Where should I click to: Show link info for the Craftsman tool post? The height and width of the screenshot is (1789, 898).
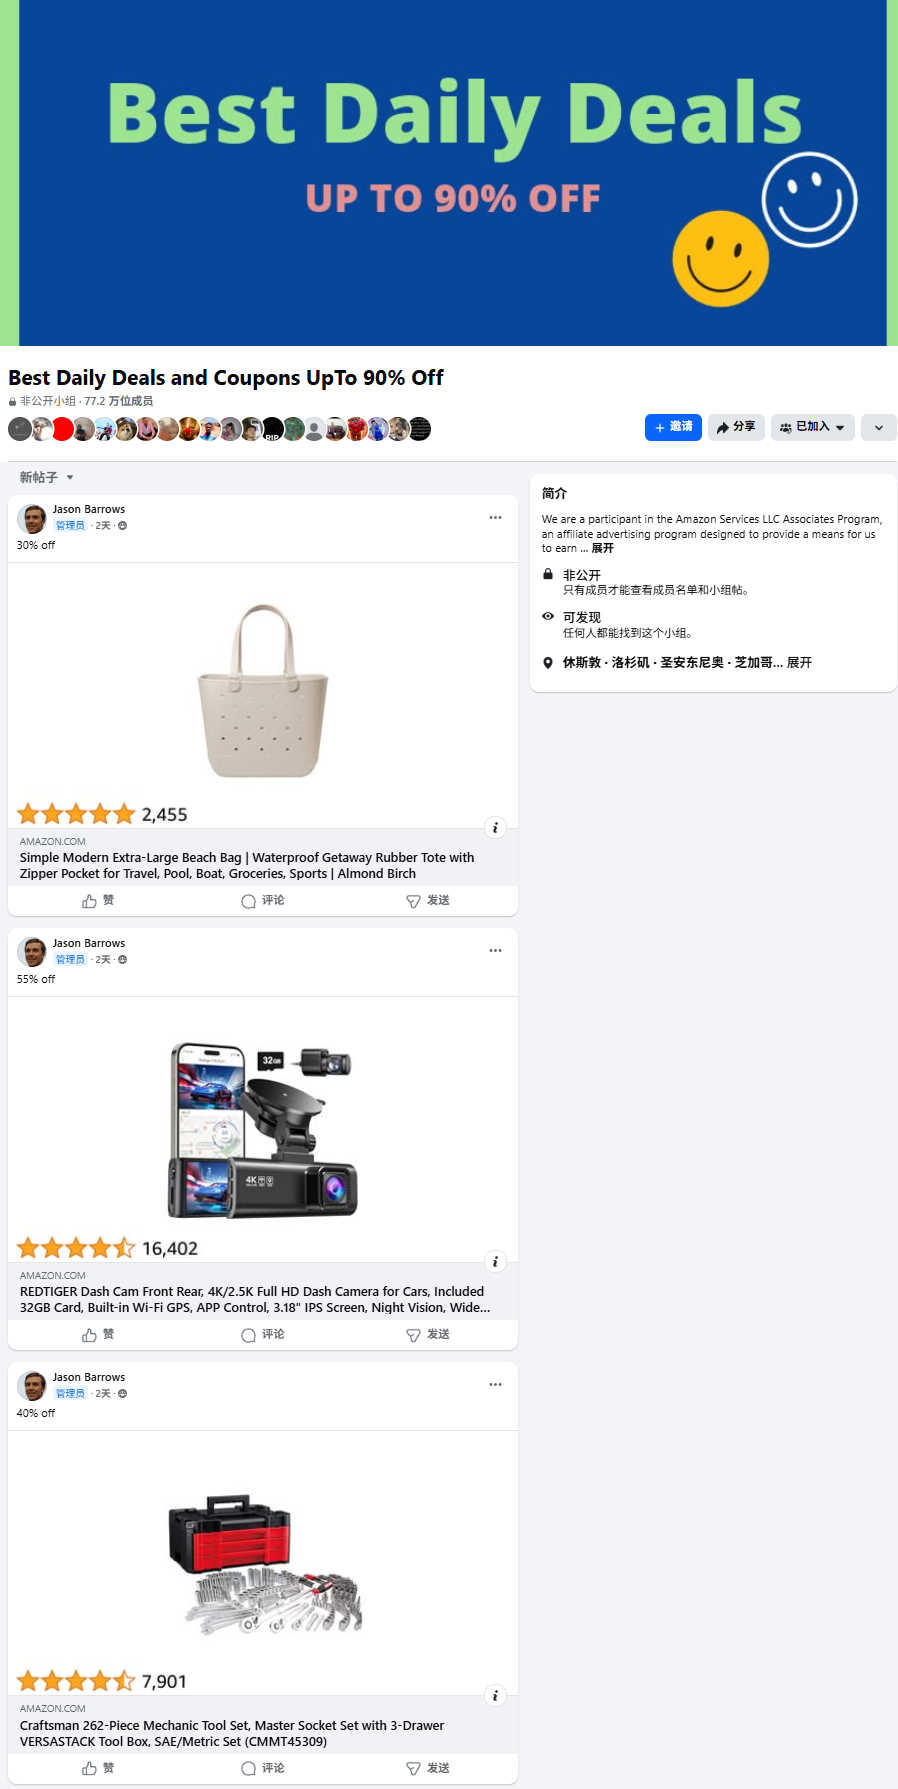click(495, 1696)
